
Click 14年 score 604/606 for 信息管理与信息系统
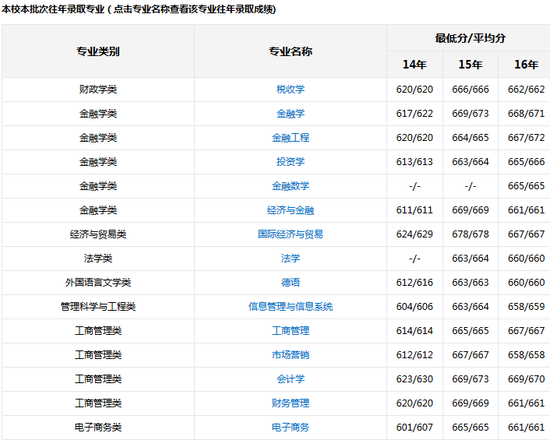click(x=415, y=307)
